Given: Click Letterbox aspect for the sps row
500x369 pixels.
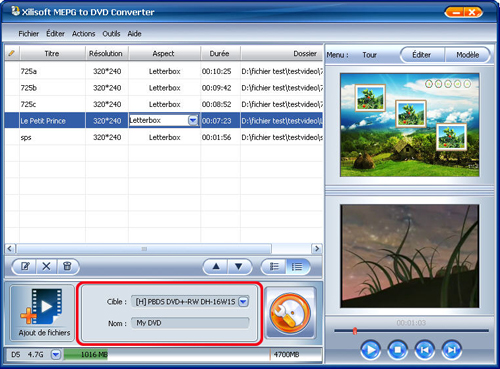Looking at the screenshot, I should coord(165,137).
